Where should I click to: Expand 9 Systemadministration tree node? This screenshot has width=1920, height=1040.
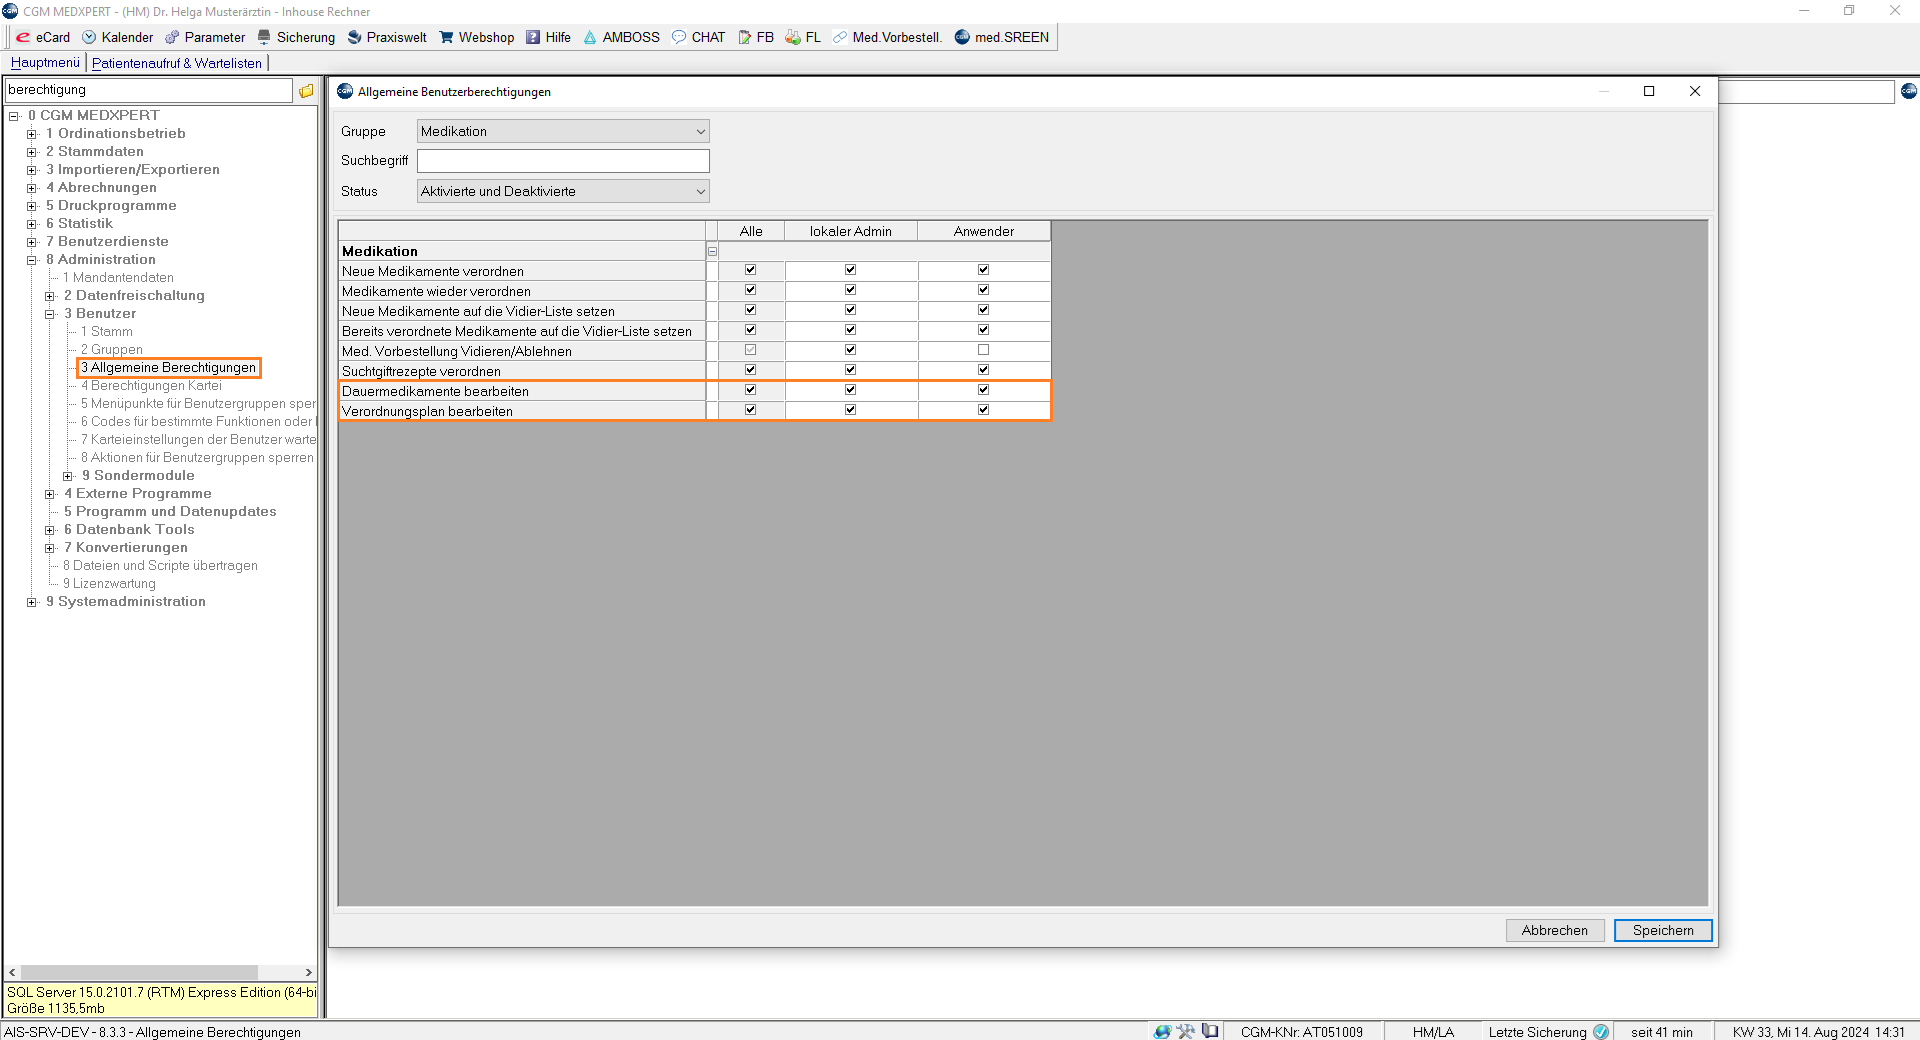pos(32,602)
